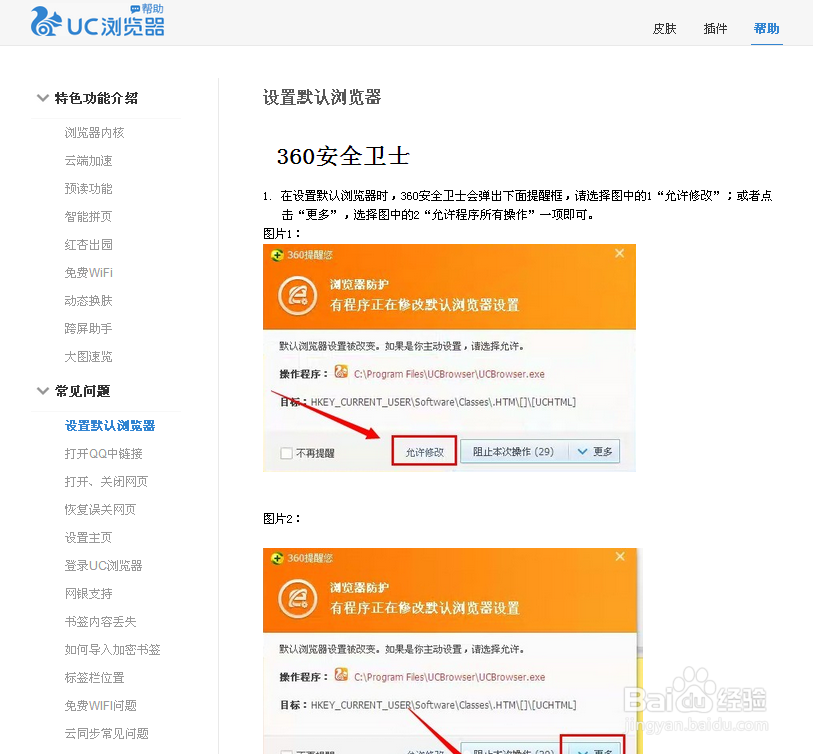Open 网银支持 help topic

click(x=88, y=594)
